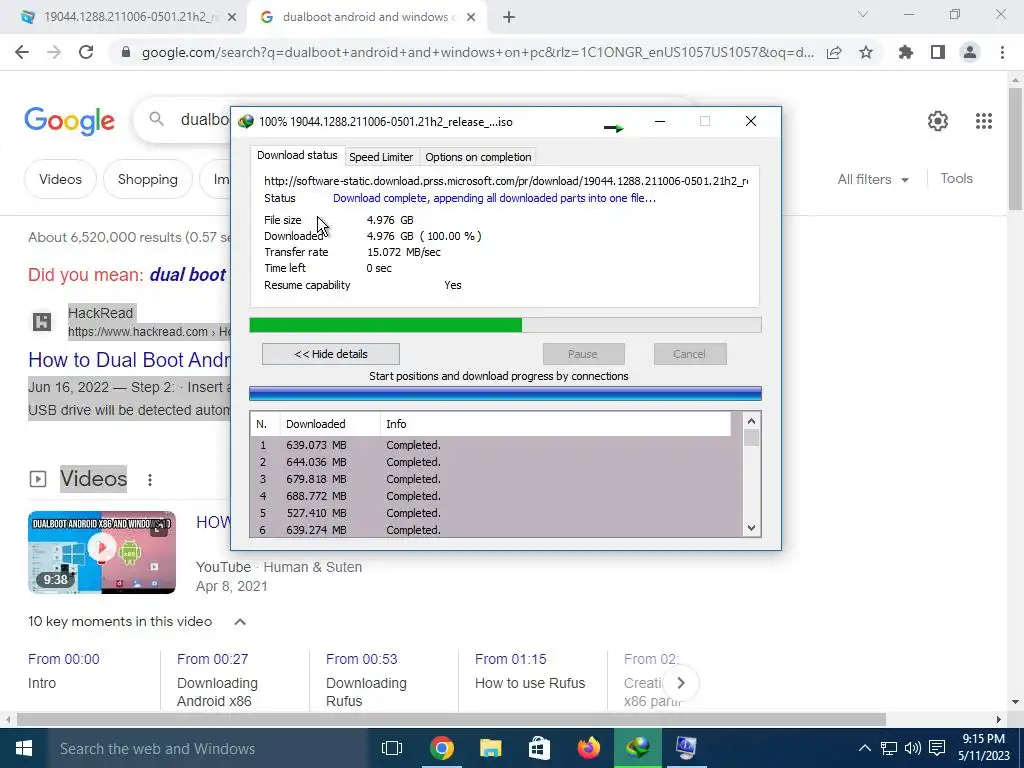
Task: Open File Explorer from taskbar
Action: tap(490, 748)
